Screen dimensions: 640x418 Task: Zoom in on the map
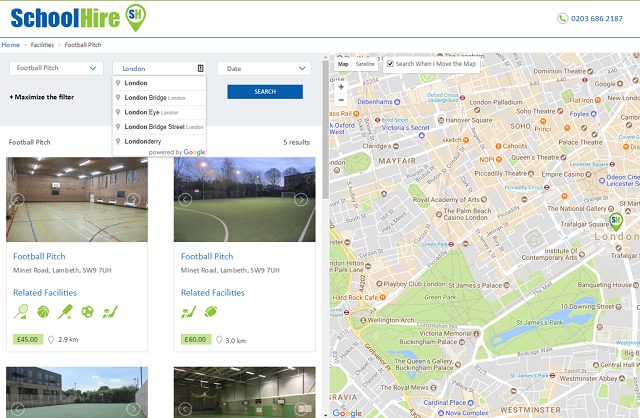click(x=341, y=87)
